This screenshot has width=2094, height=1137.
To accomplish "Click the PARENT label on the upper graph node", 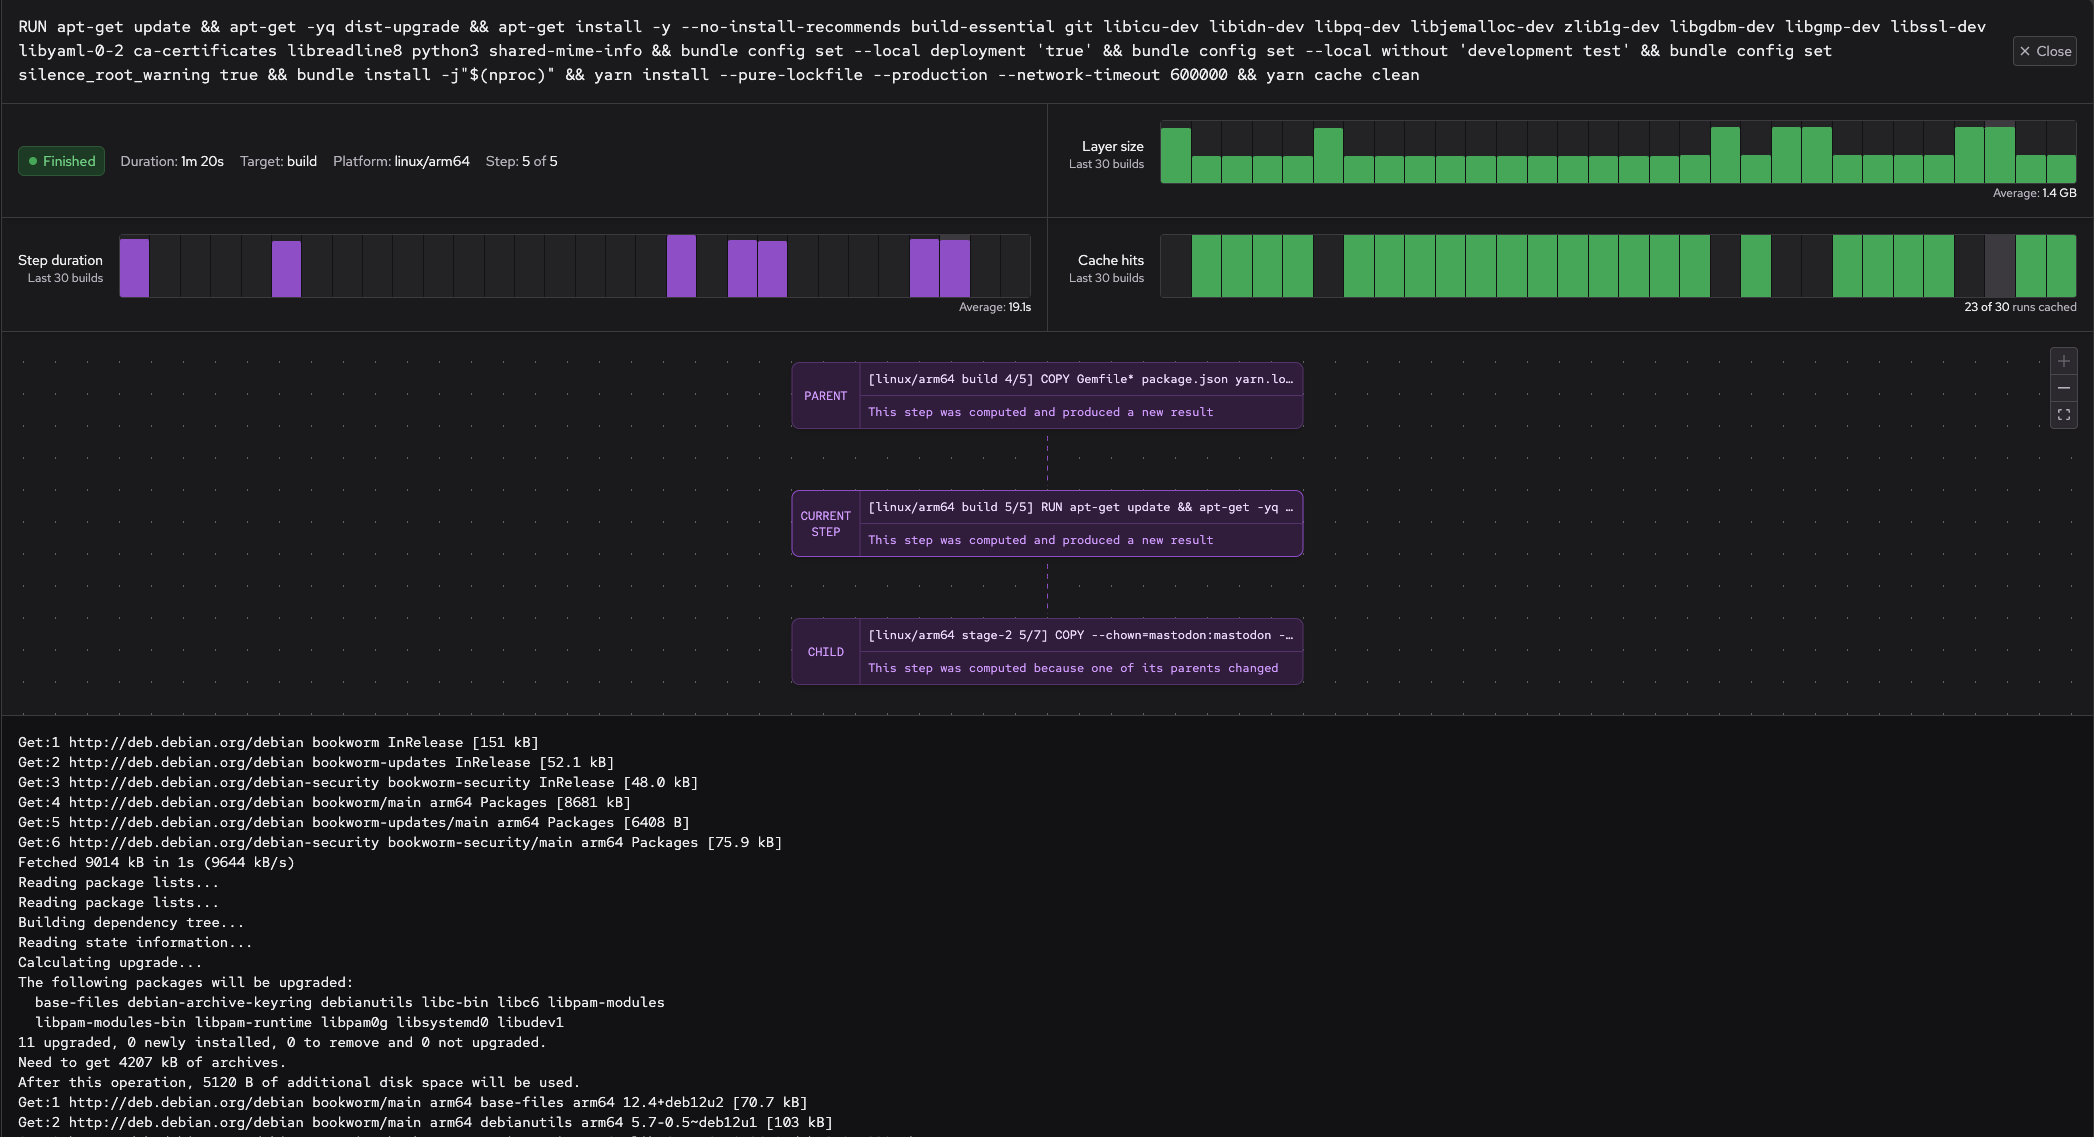I will (825, 396).
